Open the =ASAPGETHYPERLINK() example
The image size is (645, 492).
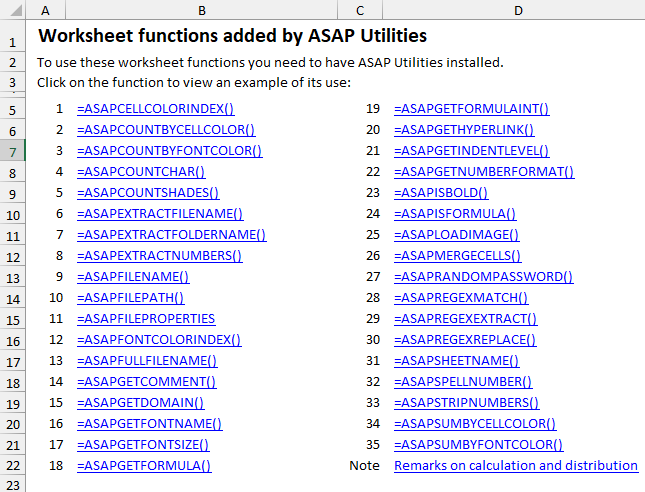click(x=464, y=130)
